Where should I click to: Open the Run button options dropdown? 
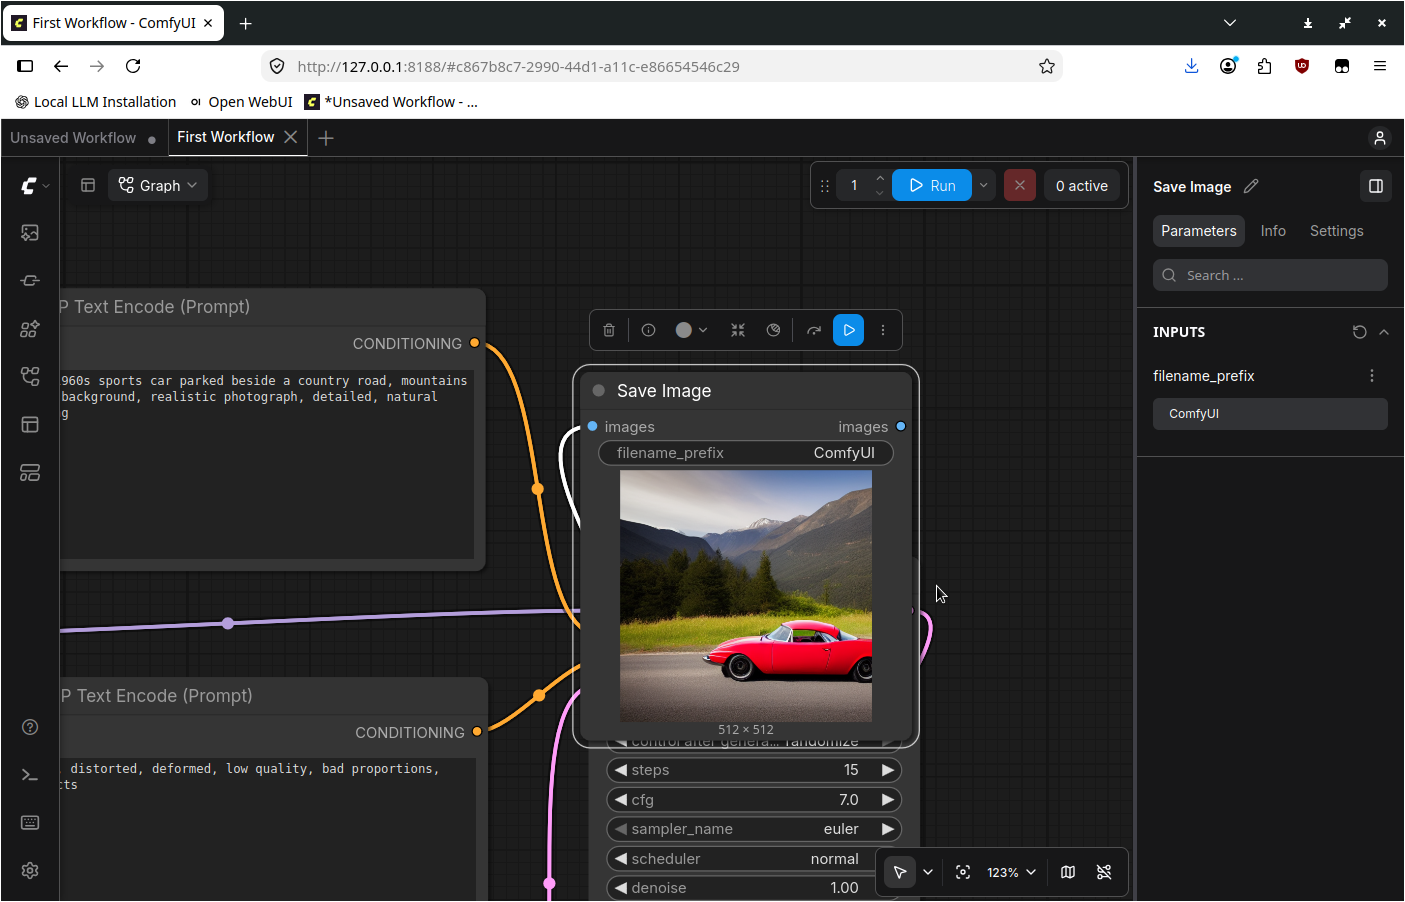click(984, 185)
